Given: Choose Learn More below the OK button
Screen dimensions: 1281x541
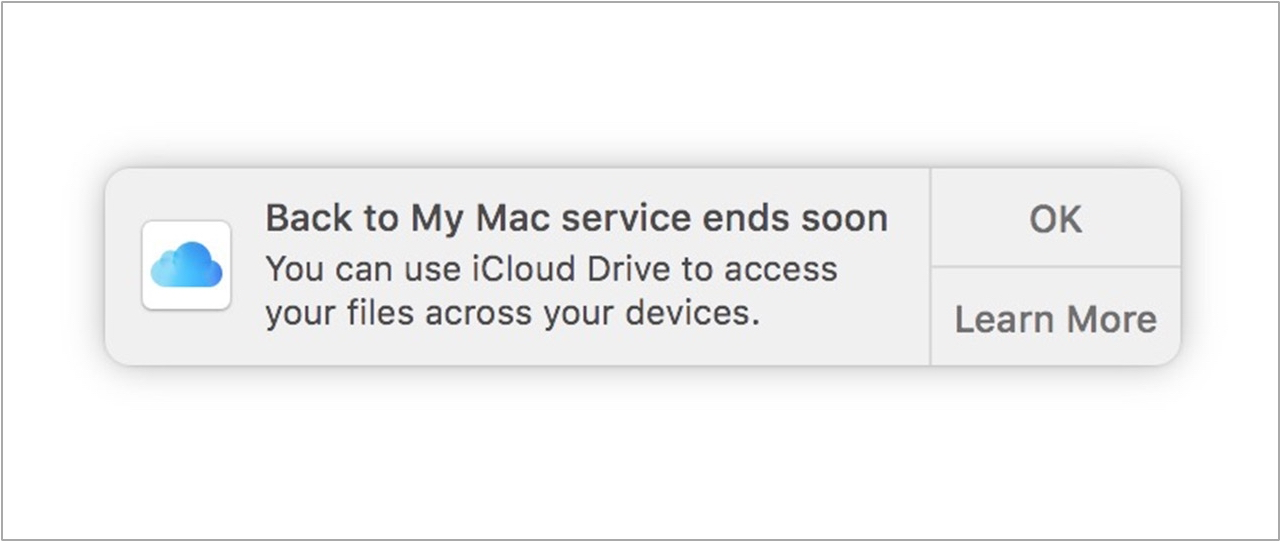Looking at the screenshot, I should pyautogui.click(x=1055, y=319).
